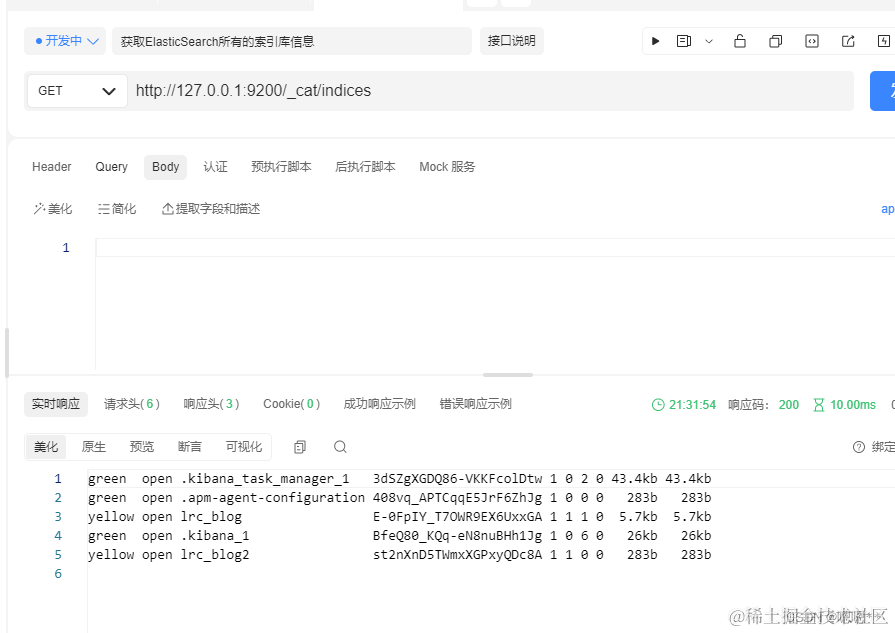895x633 pixels.
Task: Click 提取字段和描述 above the body editor
Action: pyautogui.click(x=210, y=208)
